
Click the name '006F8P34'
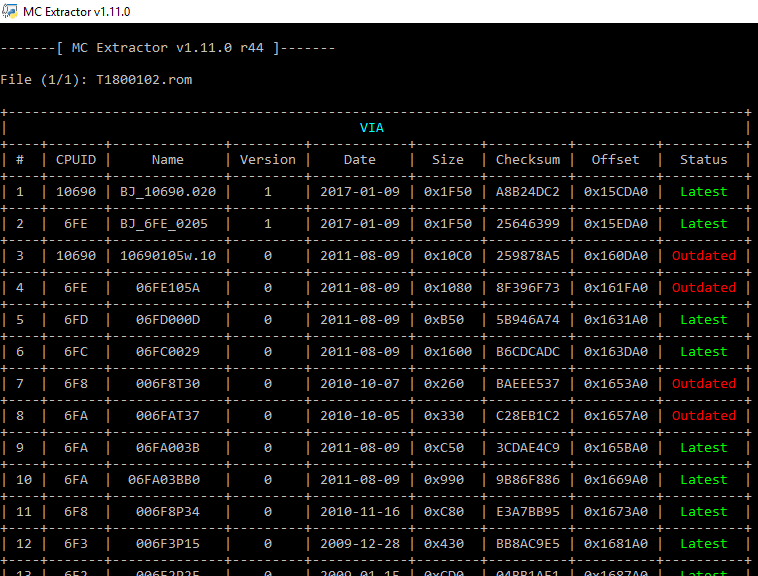(x=168, y=511)
